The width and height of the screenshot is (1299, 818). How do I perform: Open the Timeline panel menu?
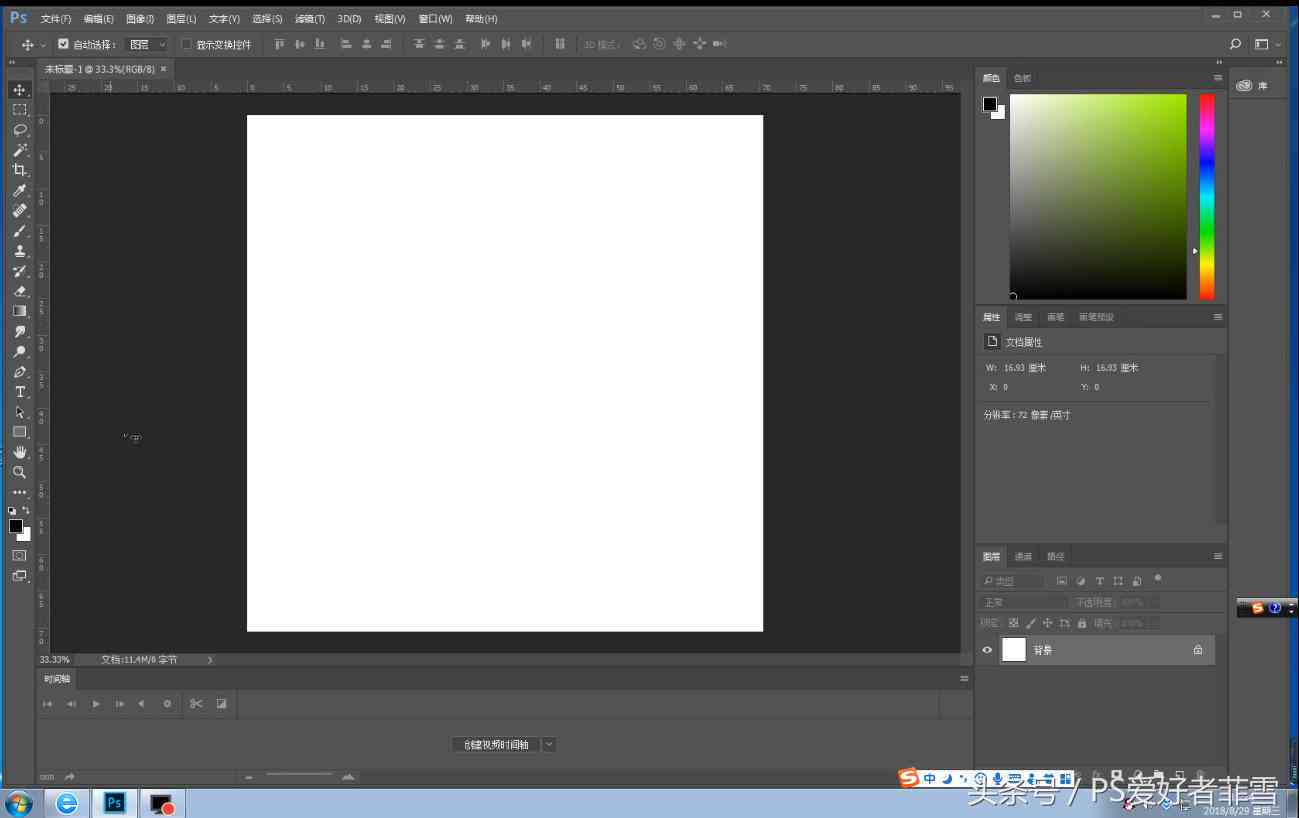pyautogui.click(x=964, y=679)
